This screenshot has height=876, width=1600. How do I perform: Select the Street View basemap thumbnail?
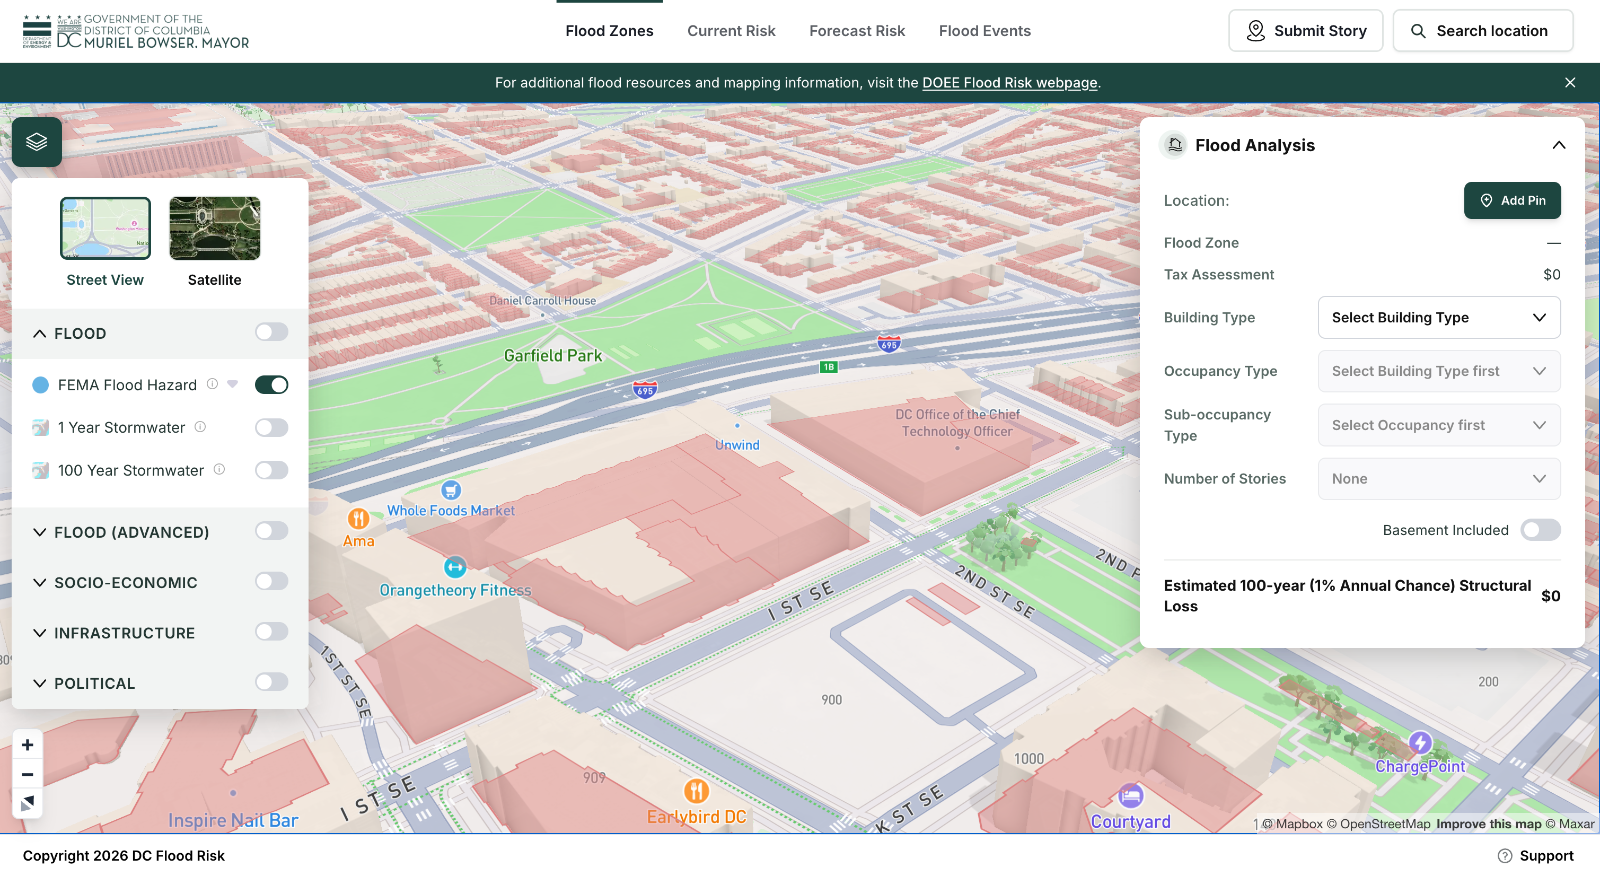(105, 228)
